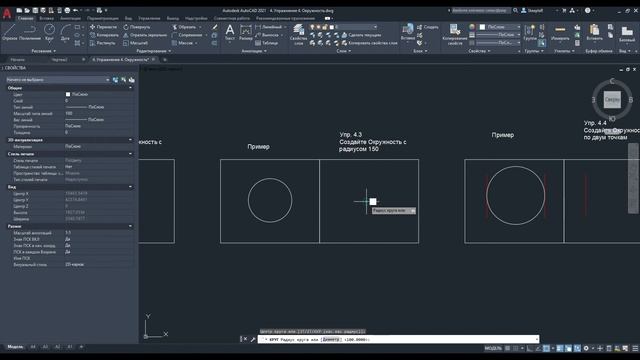Click the Отразить зеркально (Mirror) tool

(x=145, y=35)
